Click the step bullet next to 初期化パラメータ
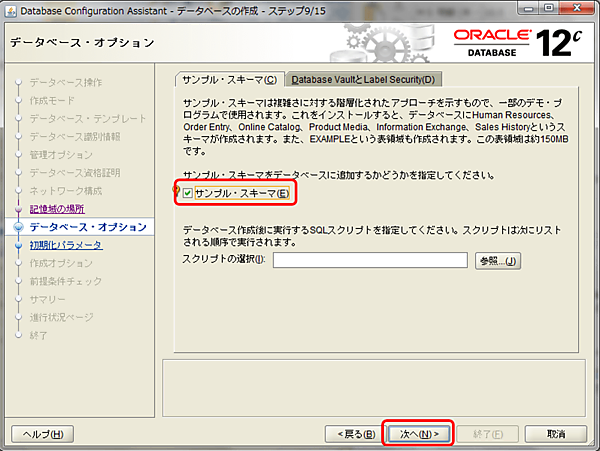Screen dimensions: 600x451 pos(18,245)
